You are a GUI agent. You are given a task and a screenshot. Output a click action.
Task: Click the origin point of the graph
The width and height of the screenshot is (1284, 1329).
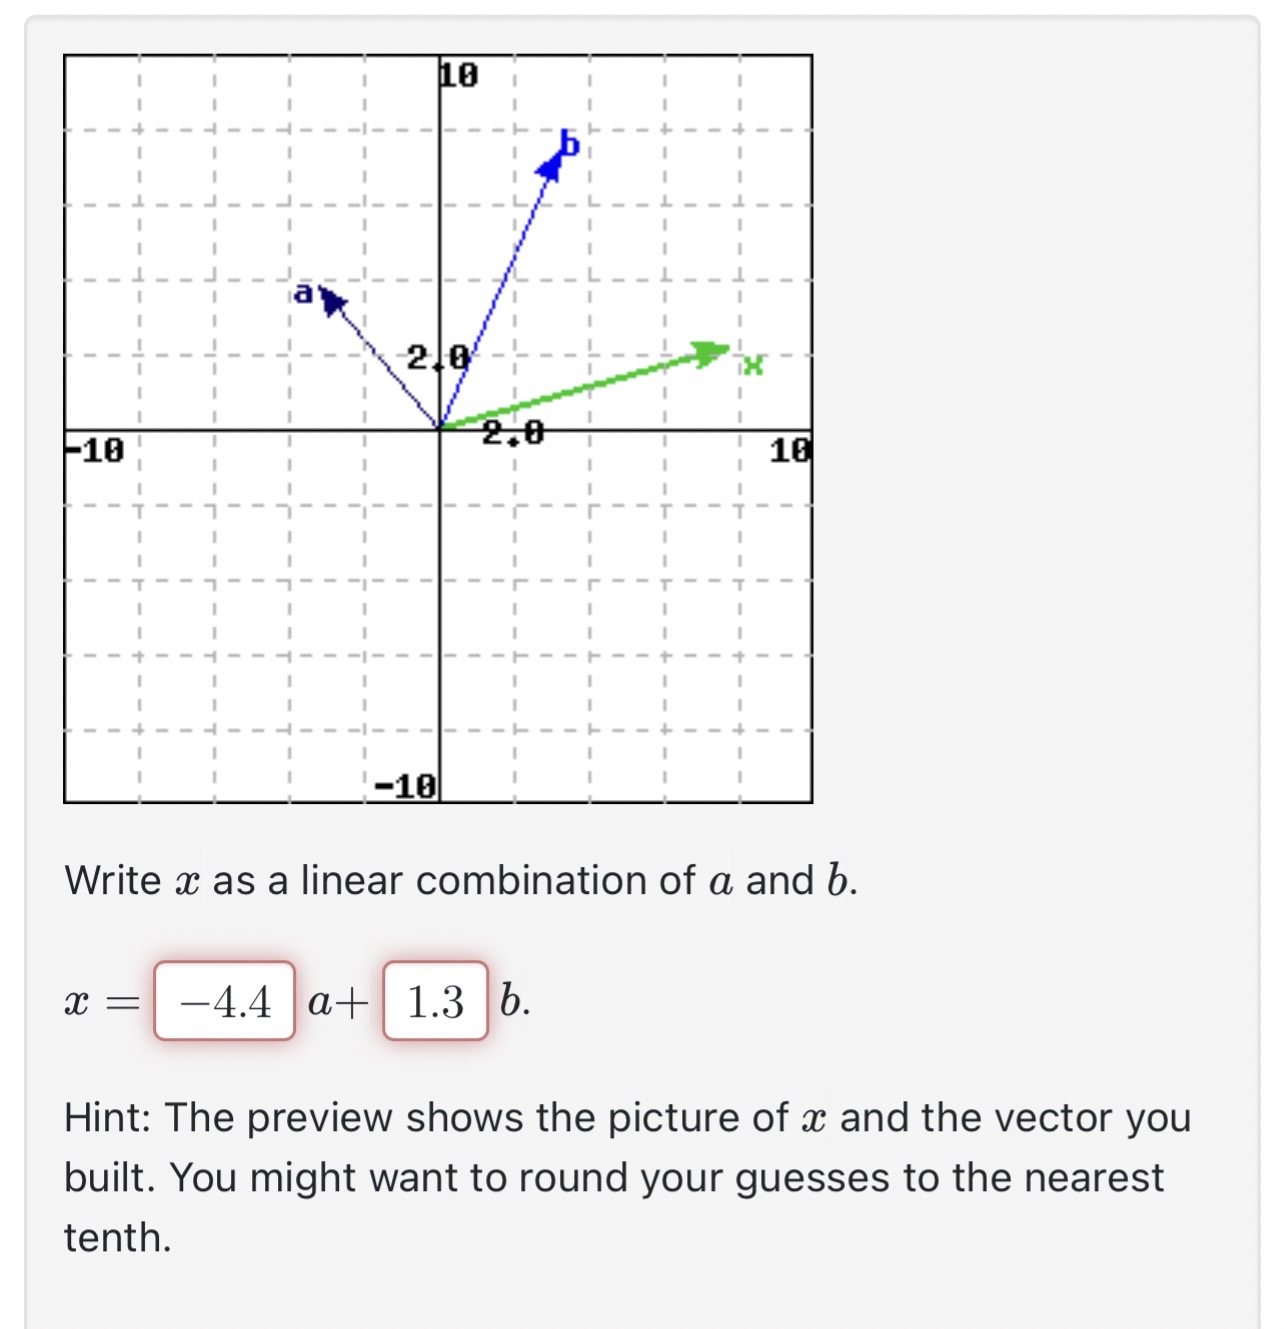pyautogui.click(x=440, y=428)
